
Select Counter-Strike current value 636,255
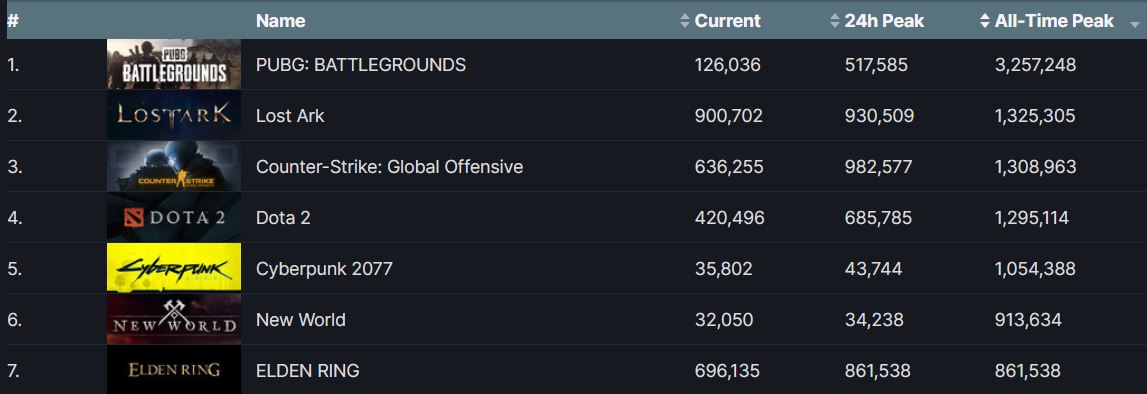coord(729,167)
